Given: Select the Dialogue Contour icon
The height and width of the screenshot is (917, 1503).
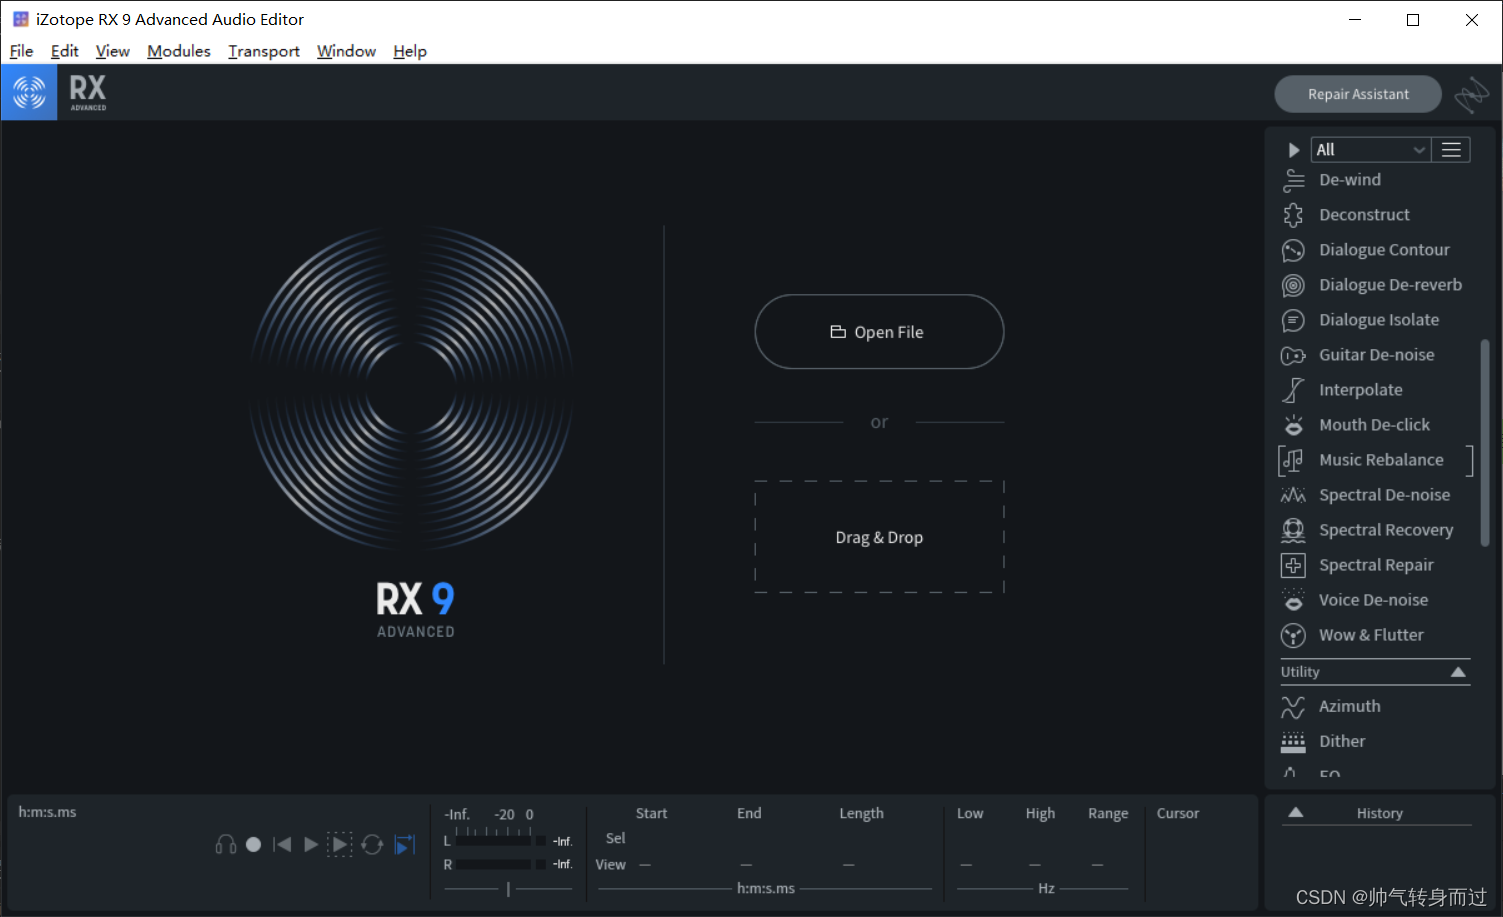Looking at the screenshot, I should (x=1293, y=250).
